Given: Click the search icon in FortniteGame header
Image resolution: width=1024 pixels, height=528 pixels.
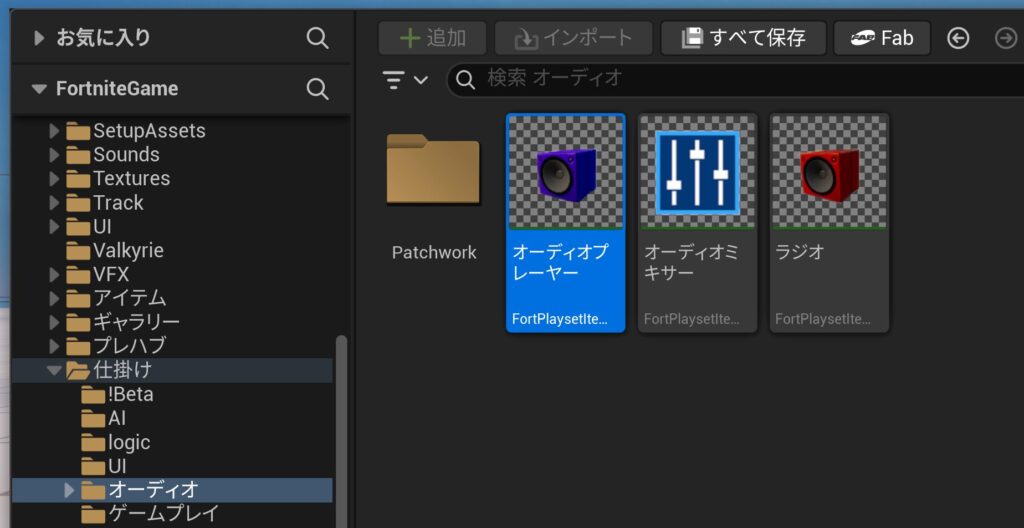Looking at the screenshot, I should (317, 89).
